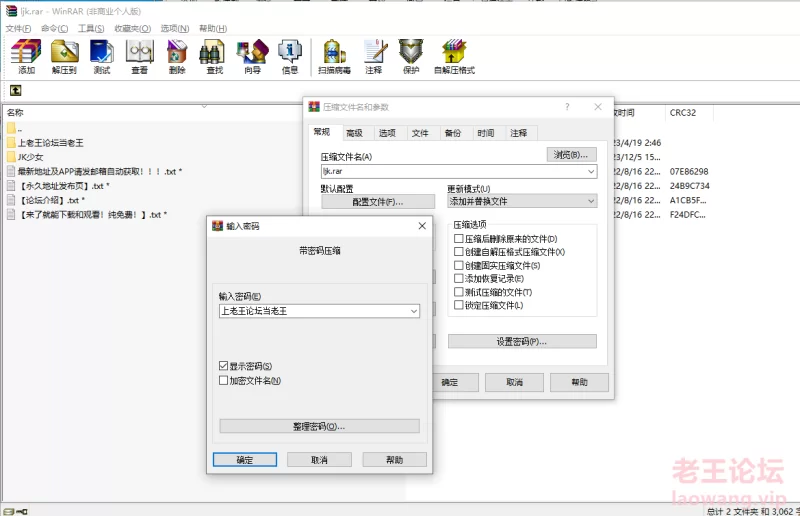
Task: Select the 【论坛介绍】.txt file icon
Action: (x=11, y=200)
